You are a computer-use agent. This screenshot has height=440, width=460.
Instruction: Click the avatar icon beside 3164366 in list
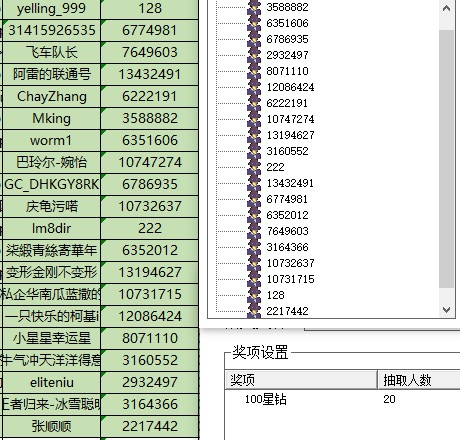click(254, 247)
